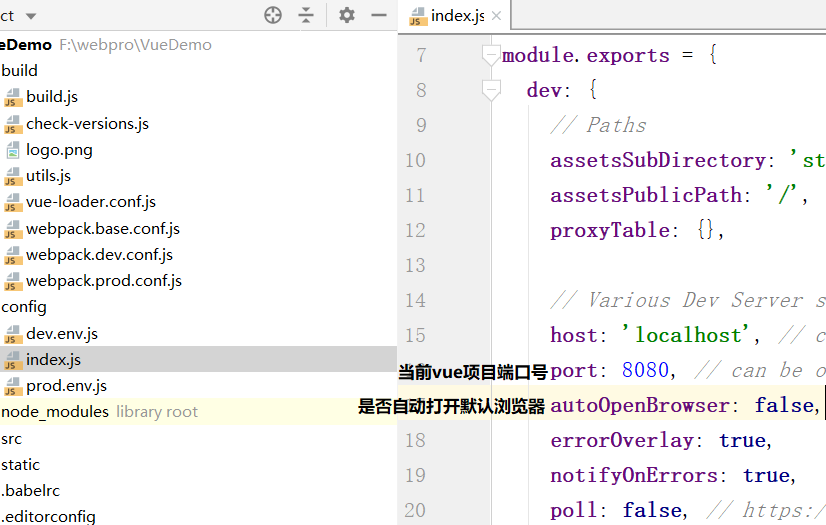Viewport: 826px width, 525px height.
Task: Click the autoOpenBrowser false value
Action: (784, 405)
